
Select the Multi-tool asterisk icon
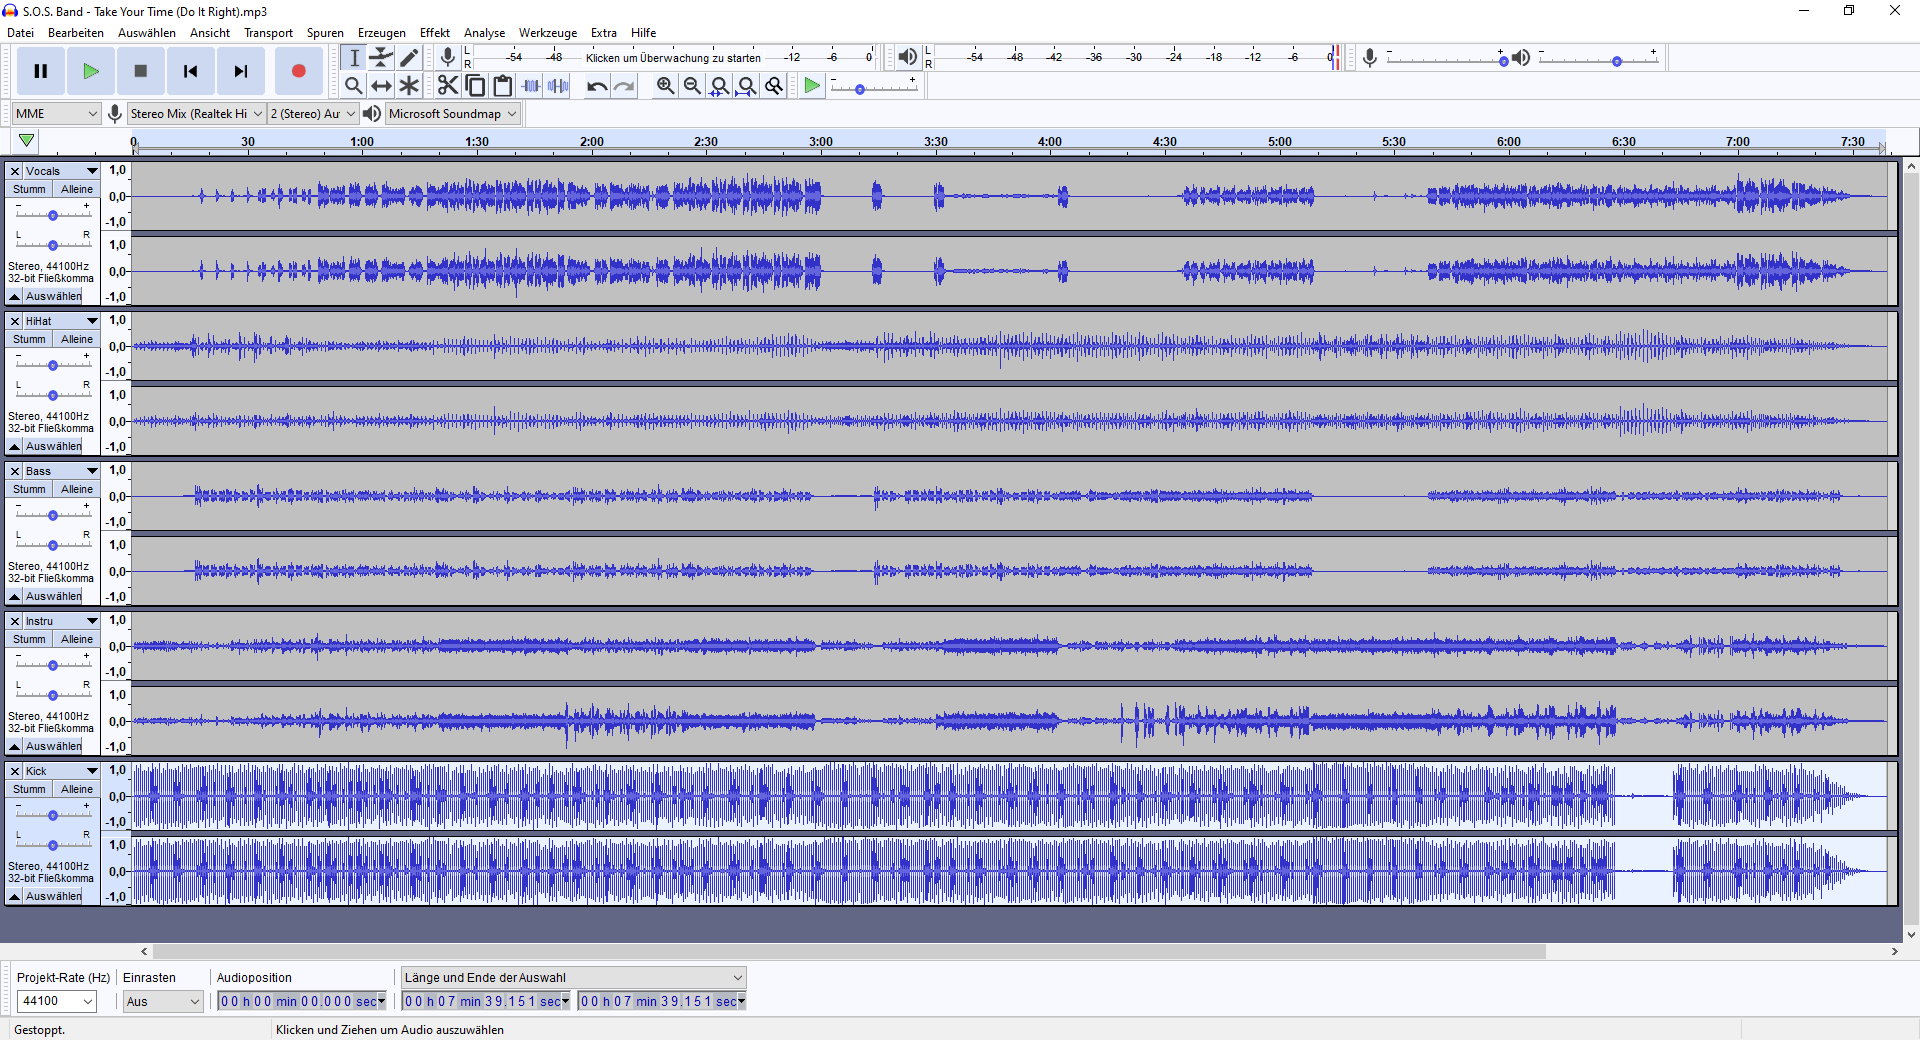(x=409, y=86)
